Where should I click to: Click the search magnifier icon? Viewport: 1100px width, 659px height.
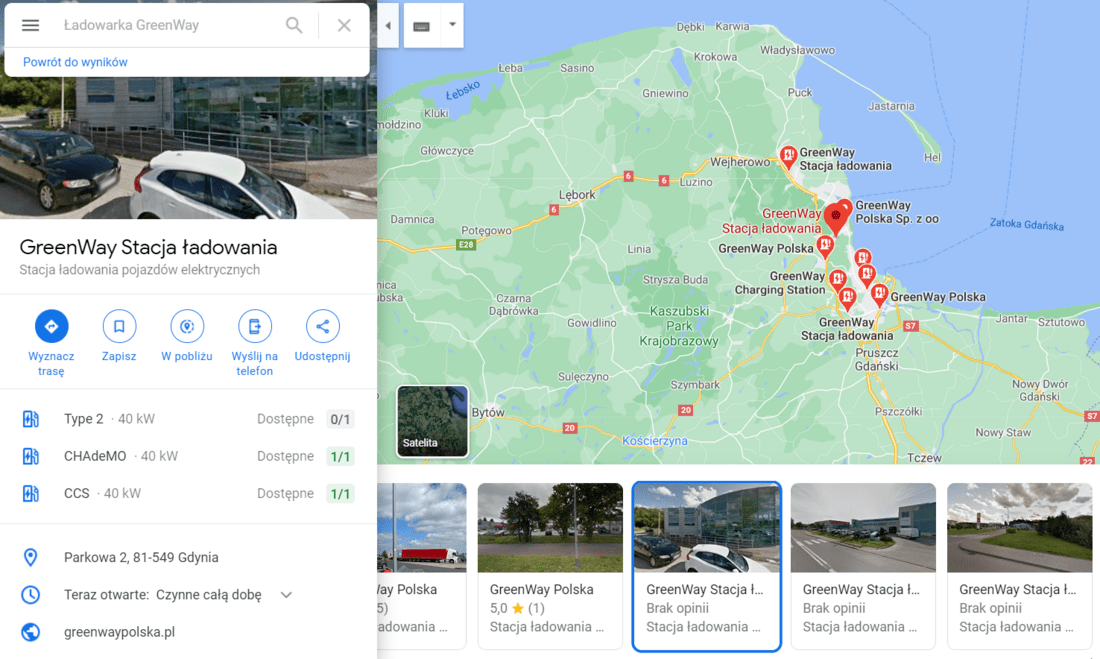(294, 25)
